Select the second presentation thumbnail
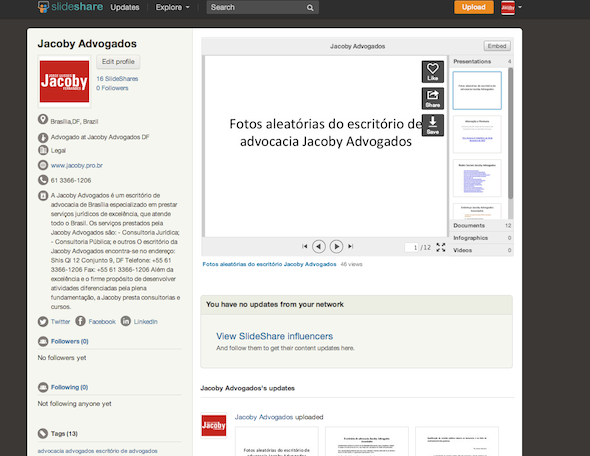590x456 pixels. click(x=477, y=134)
